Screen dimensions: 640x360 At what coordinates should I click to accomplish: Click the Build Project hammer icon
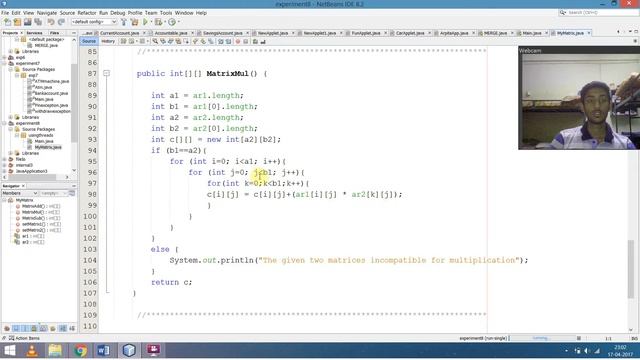coord(124,22)
